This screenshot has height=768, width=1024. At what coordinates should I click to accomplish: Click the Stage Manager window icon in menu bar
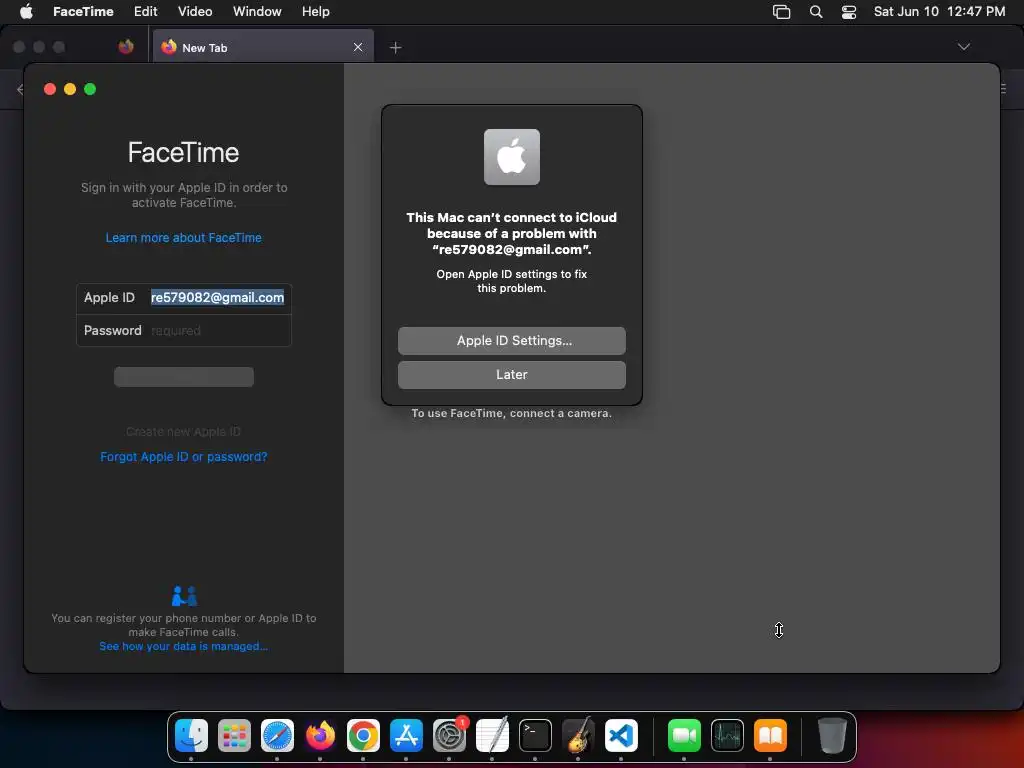click(781, 11)
